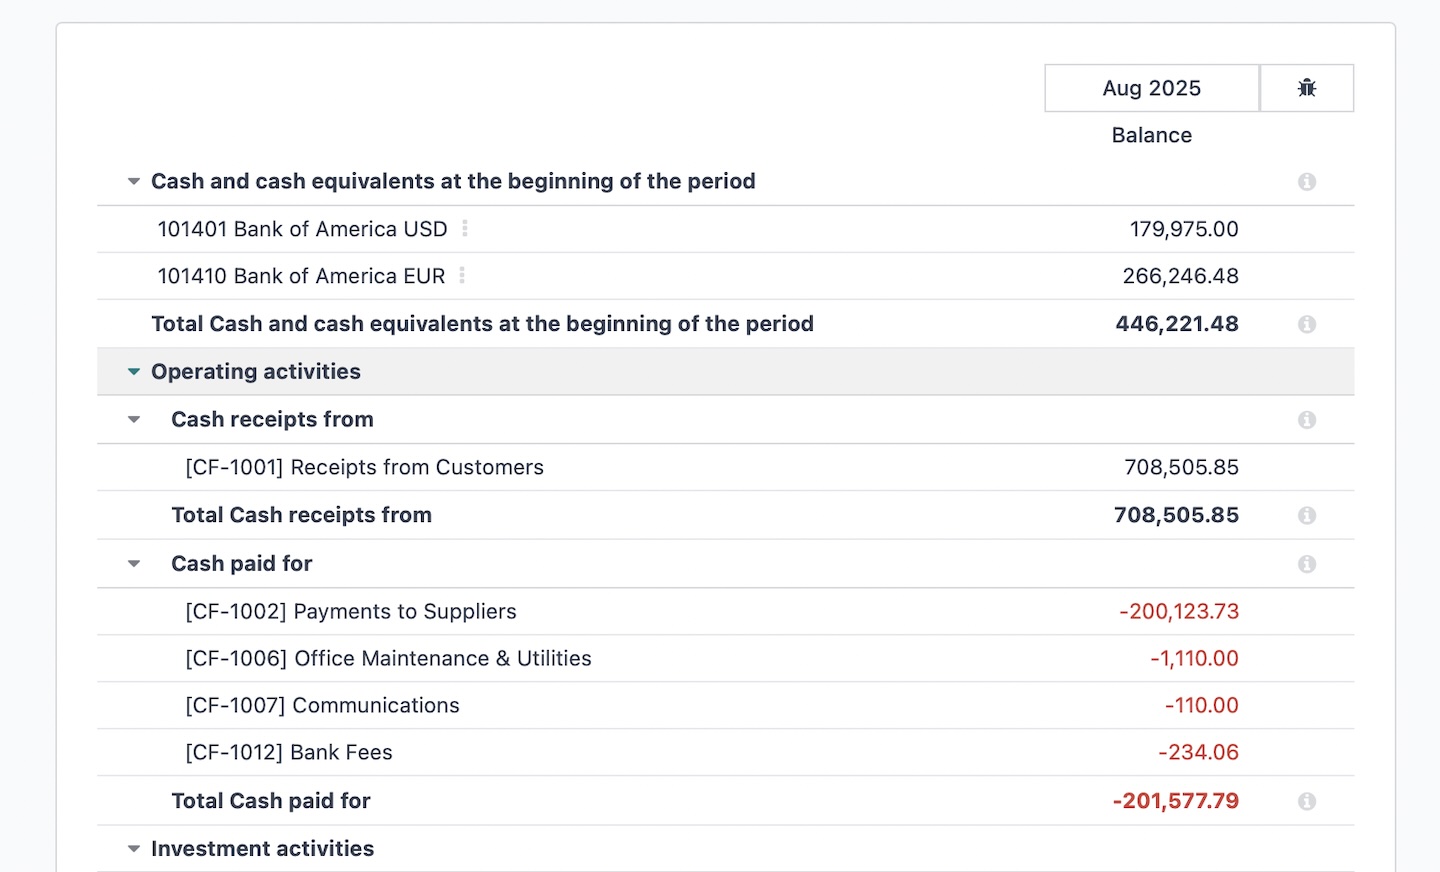
Task: Collapse the Cash paid for group
Action: (134, 564)
